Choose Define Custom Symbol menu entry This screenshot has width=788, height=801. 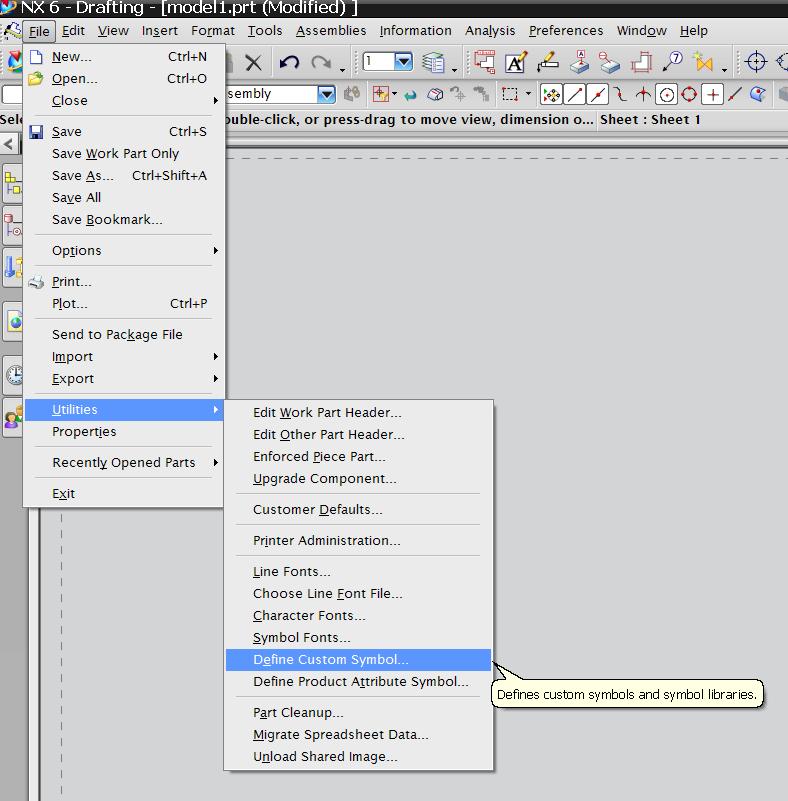coord(359,659)
